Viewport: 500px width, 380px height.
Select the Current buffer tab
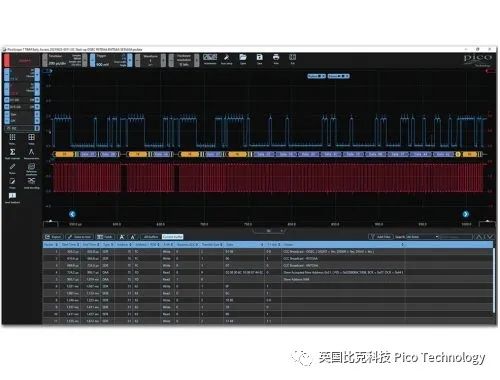(173, 237)
